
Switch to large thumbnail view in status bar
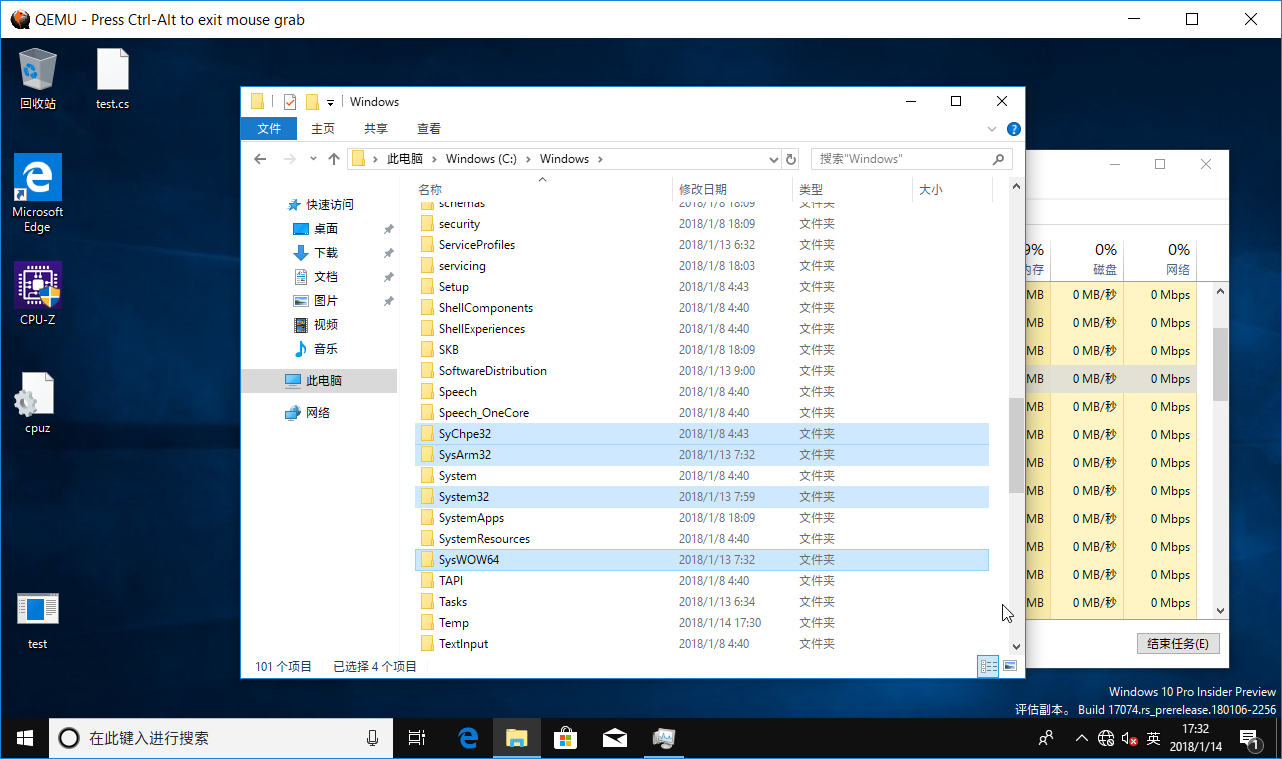(x=1010, y=666)
